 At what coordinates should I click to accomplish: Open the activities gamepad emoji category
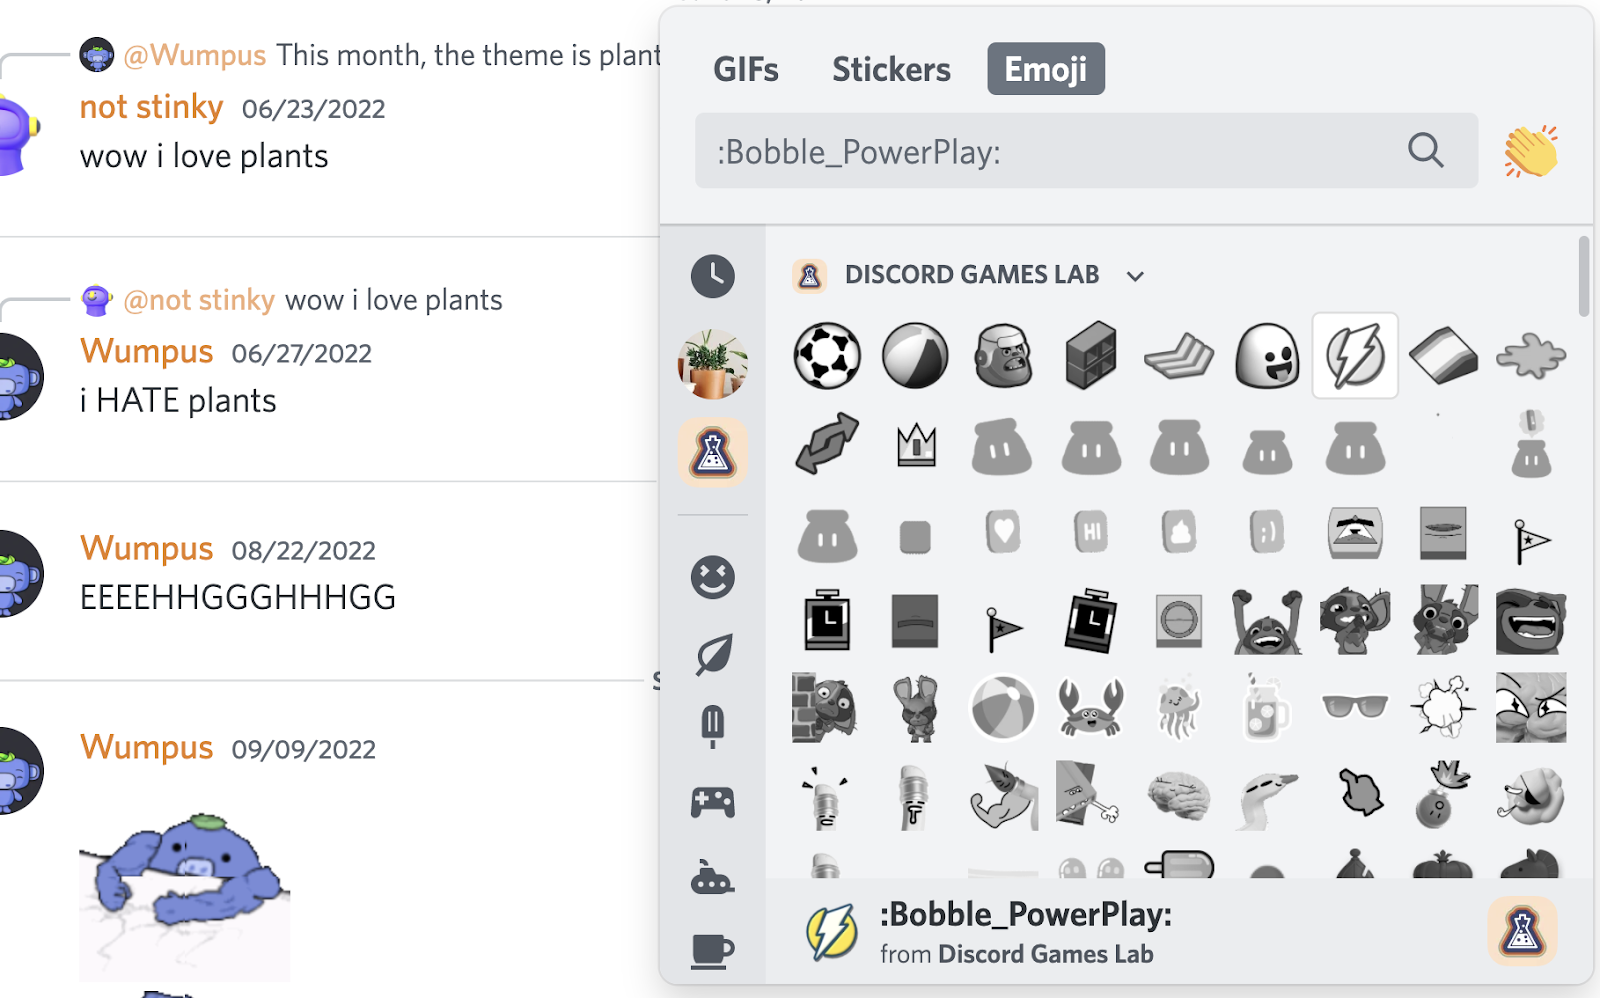tap(713, 800)
